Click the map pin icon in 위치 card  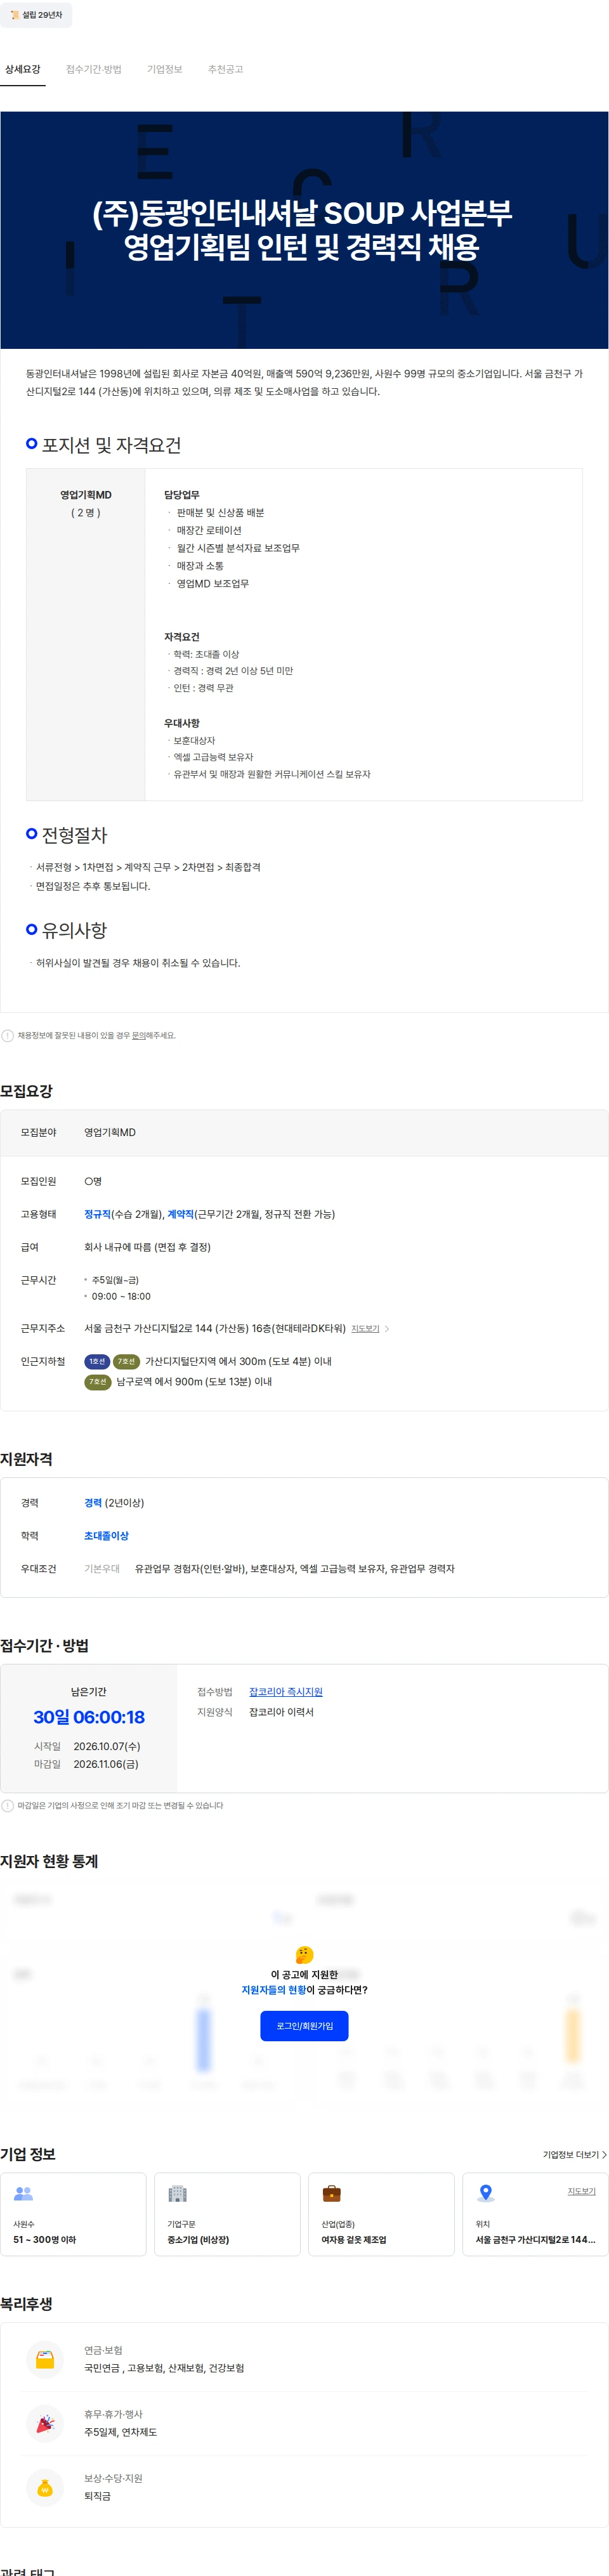coord(485,2193)
